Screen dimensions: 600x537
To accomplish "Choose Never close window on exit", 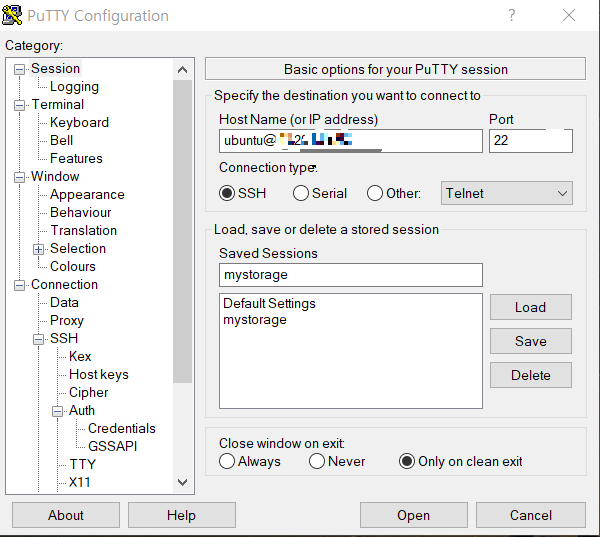I will tap(317, 461).
